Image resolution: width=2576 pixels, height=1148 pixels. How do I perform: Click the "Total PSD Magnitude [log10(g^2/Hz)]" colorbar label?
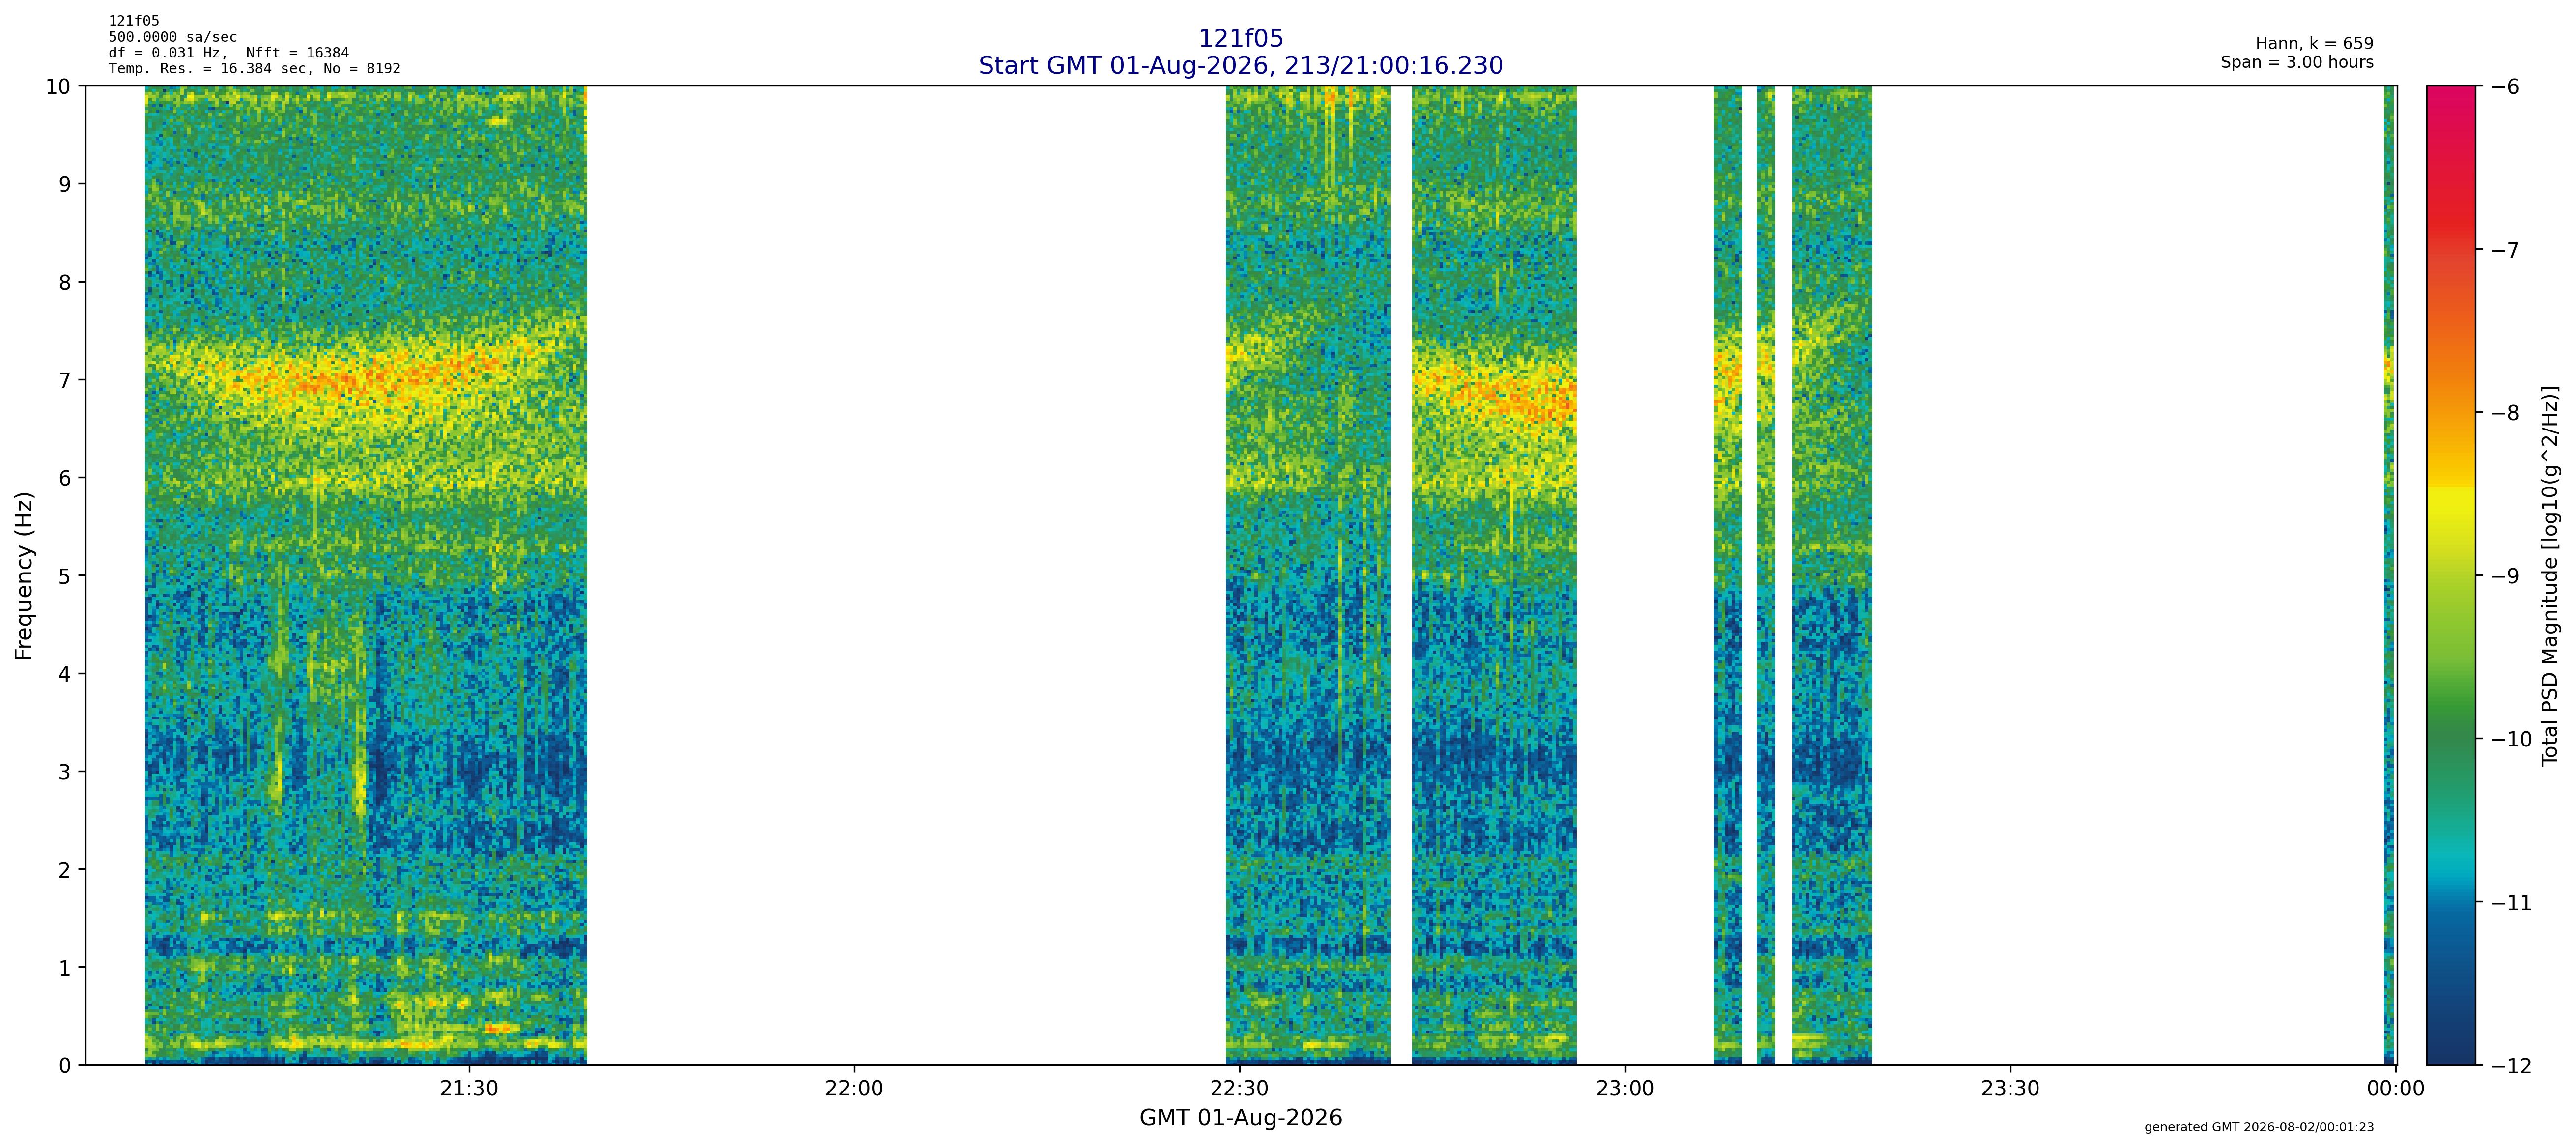point(2549,575)
